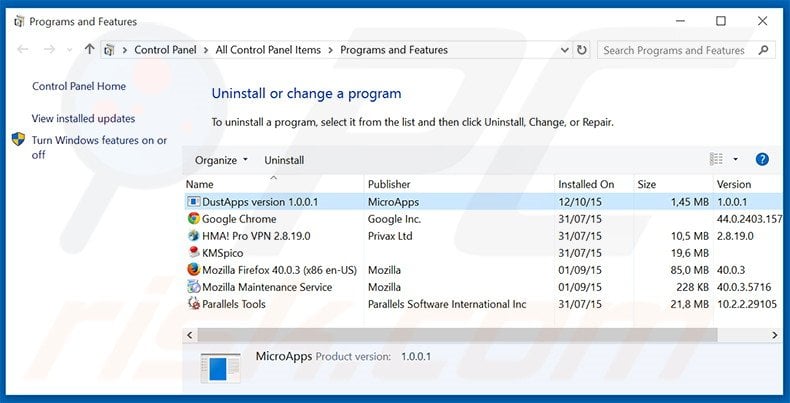Open Turn Windows features on or off

[x=99, y=147]
